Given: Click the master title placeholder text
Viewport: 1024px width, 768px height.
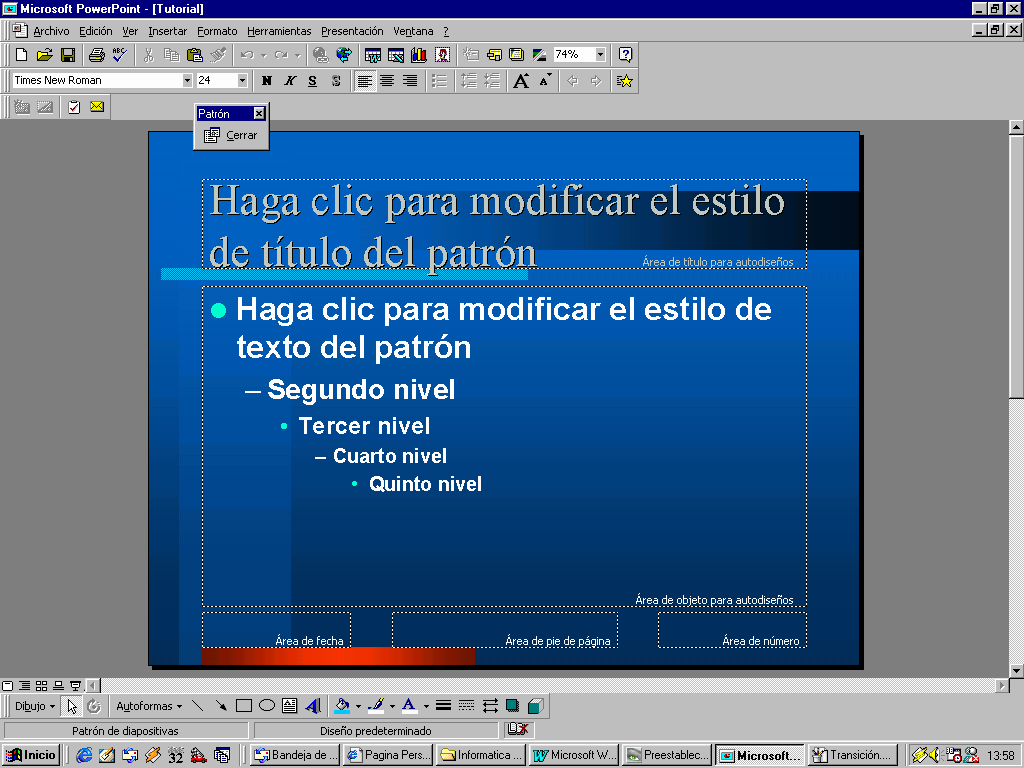Looking at the screenshot, I should pyautogui.click(x=496, y=226).
